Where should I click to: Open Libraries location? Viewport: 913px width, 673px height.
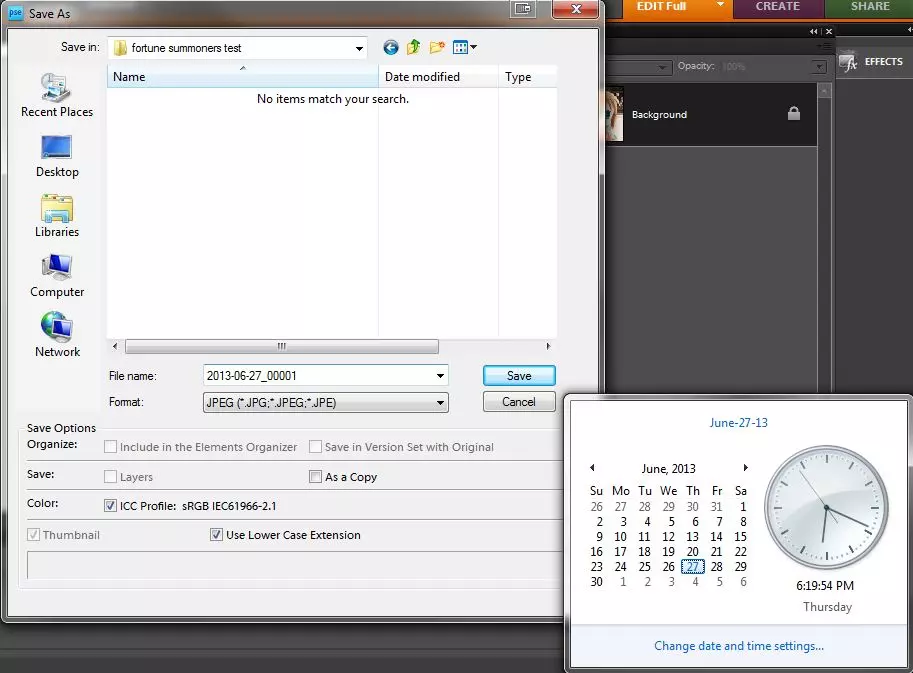(56, 216)
